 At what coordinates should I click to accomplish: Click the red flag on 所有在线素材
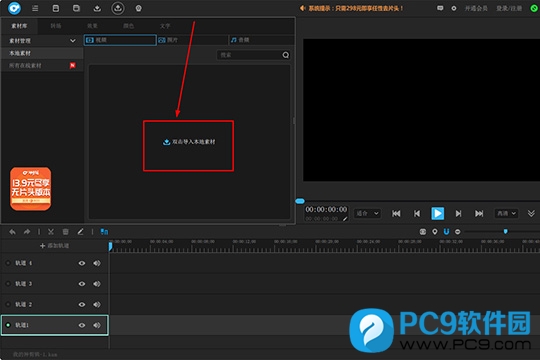coord(73,65)
